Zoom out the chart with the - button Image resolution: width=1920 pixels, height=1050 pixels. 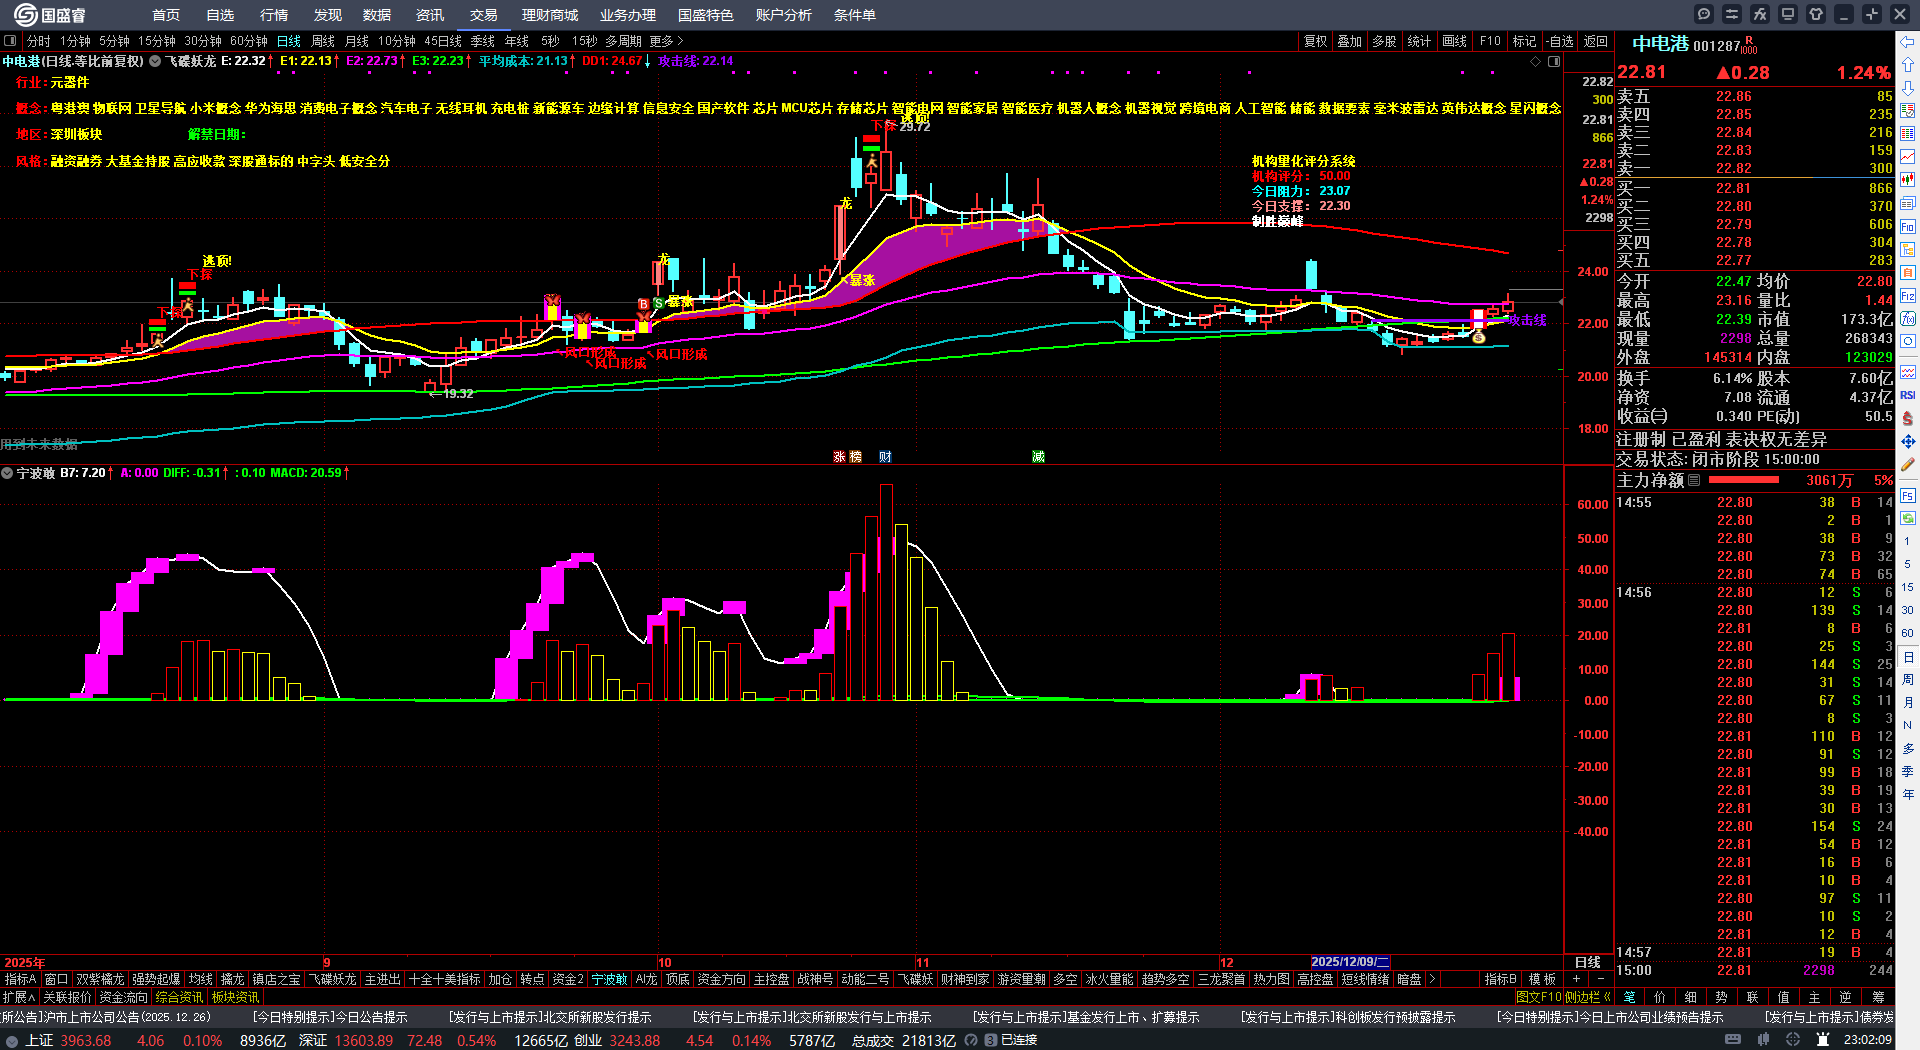tap(1600, 979)
